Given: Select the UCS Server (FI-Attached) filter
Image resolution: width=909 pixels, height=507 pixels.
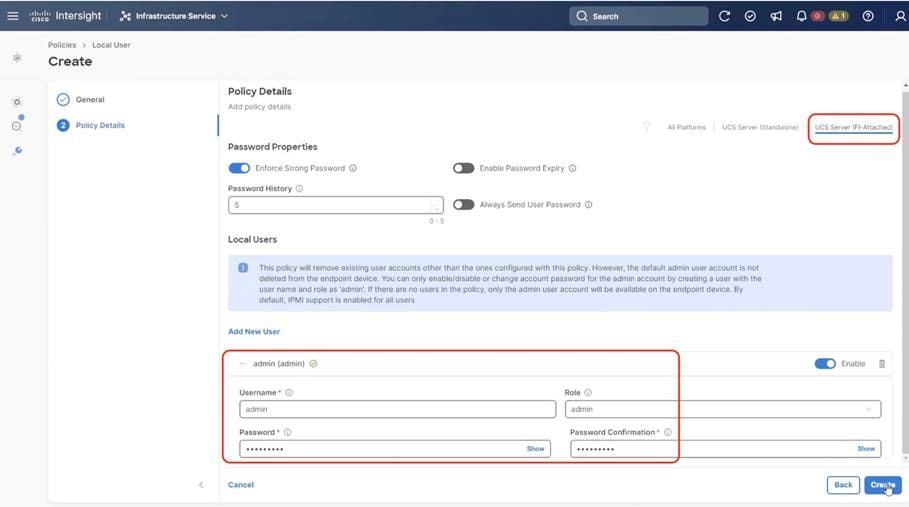Looking at the screenshot, I should coord(853,127).
